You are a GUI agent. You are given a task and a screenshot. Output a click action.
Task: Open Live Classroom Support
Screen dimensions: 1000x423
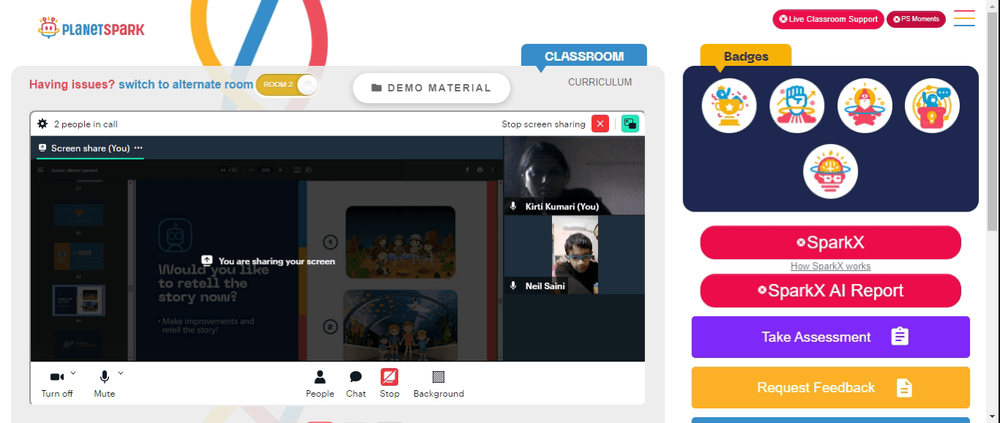(828, 19)
